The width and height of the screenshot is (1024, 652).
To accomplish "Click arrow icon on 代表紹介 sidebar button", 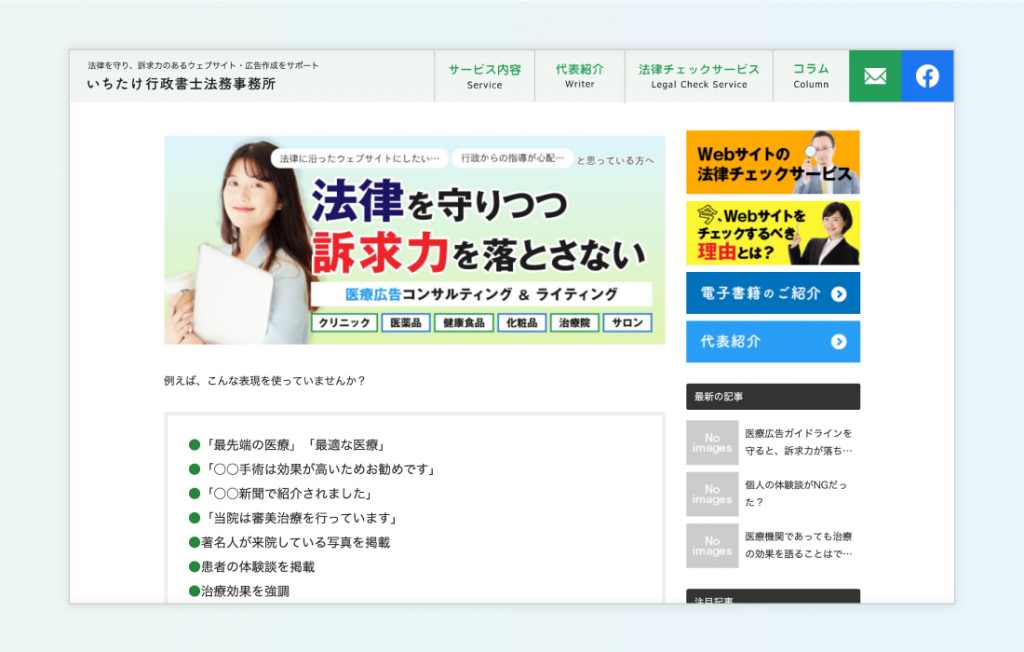I will click(838, 342).
